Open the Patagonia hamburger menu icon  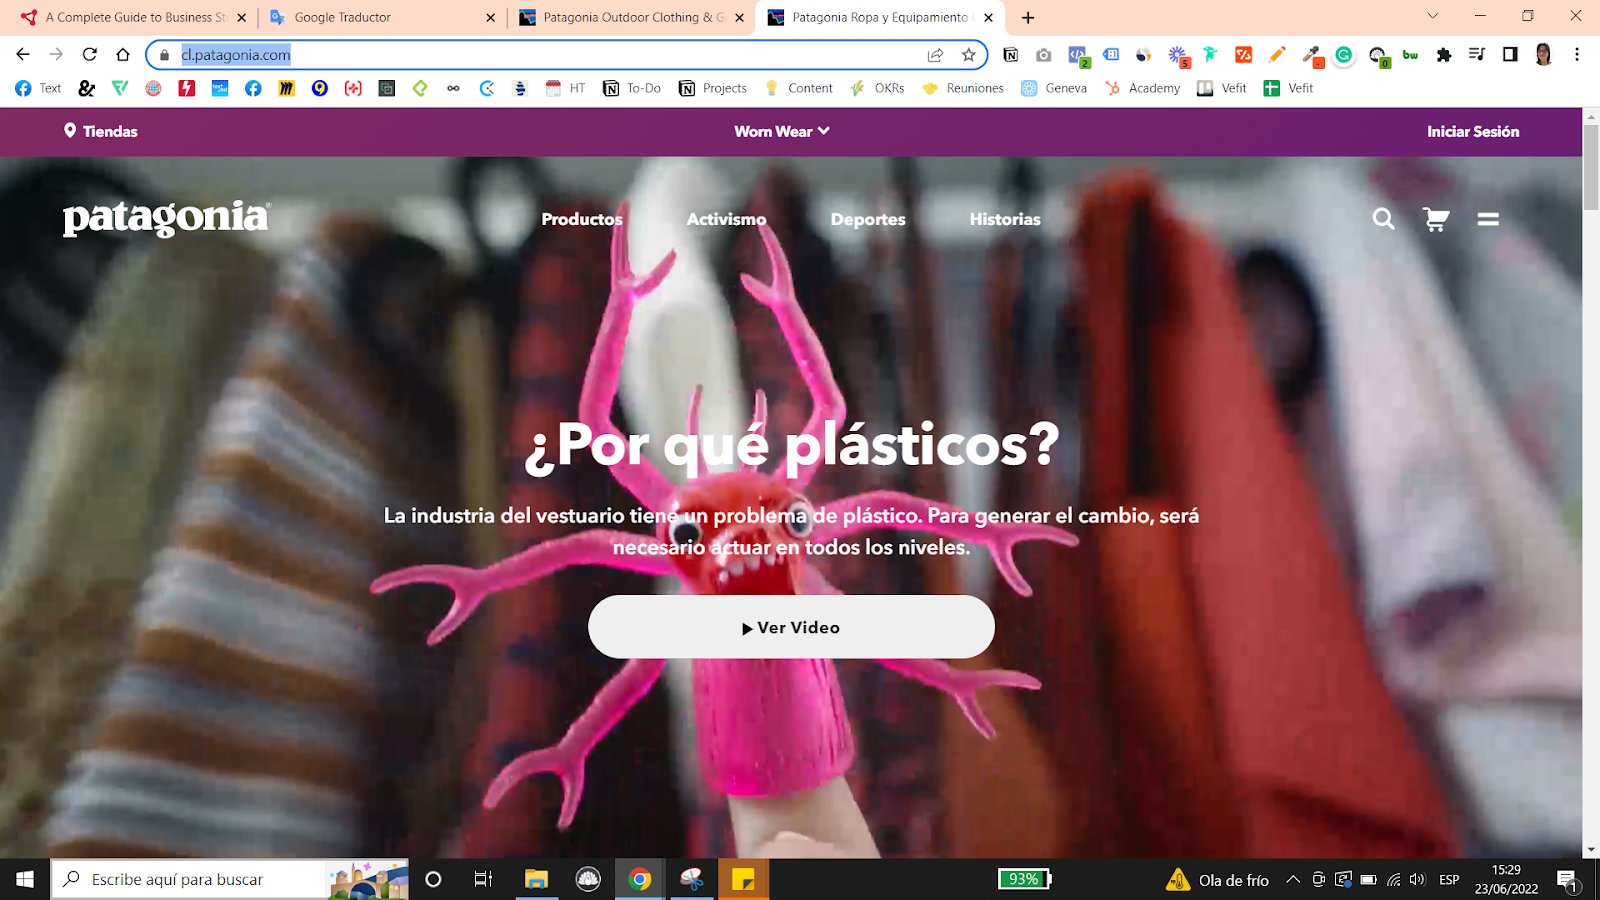coord(1488,219)
